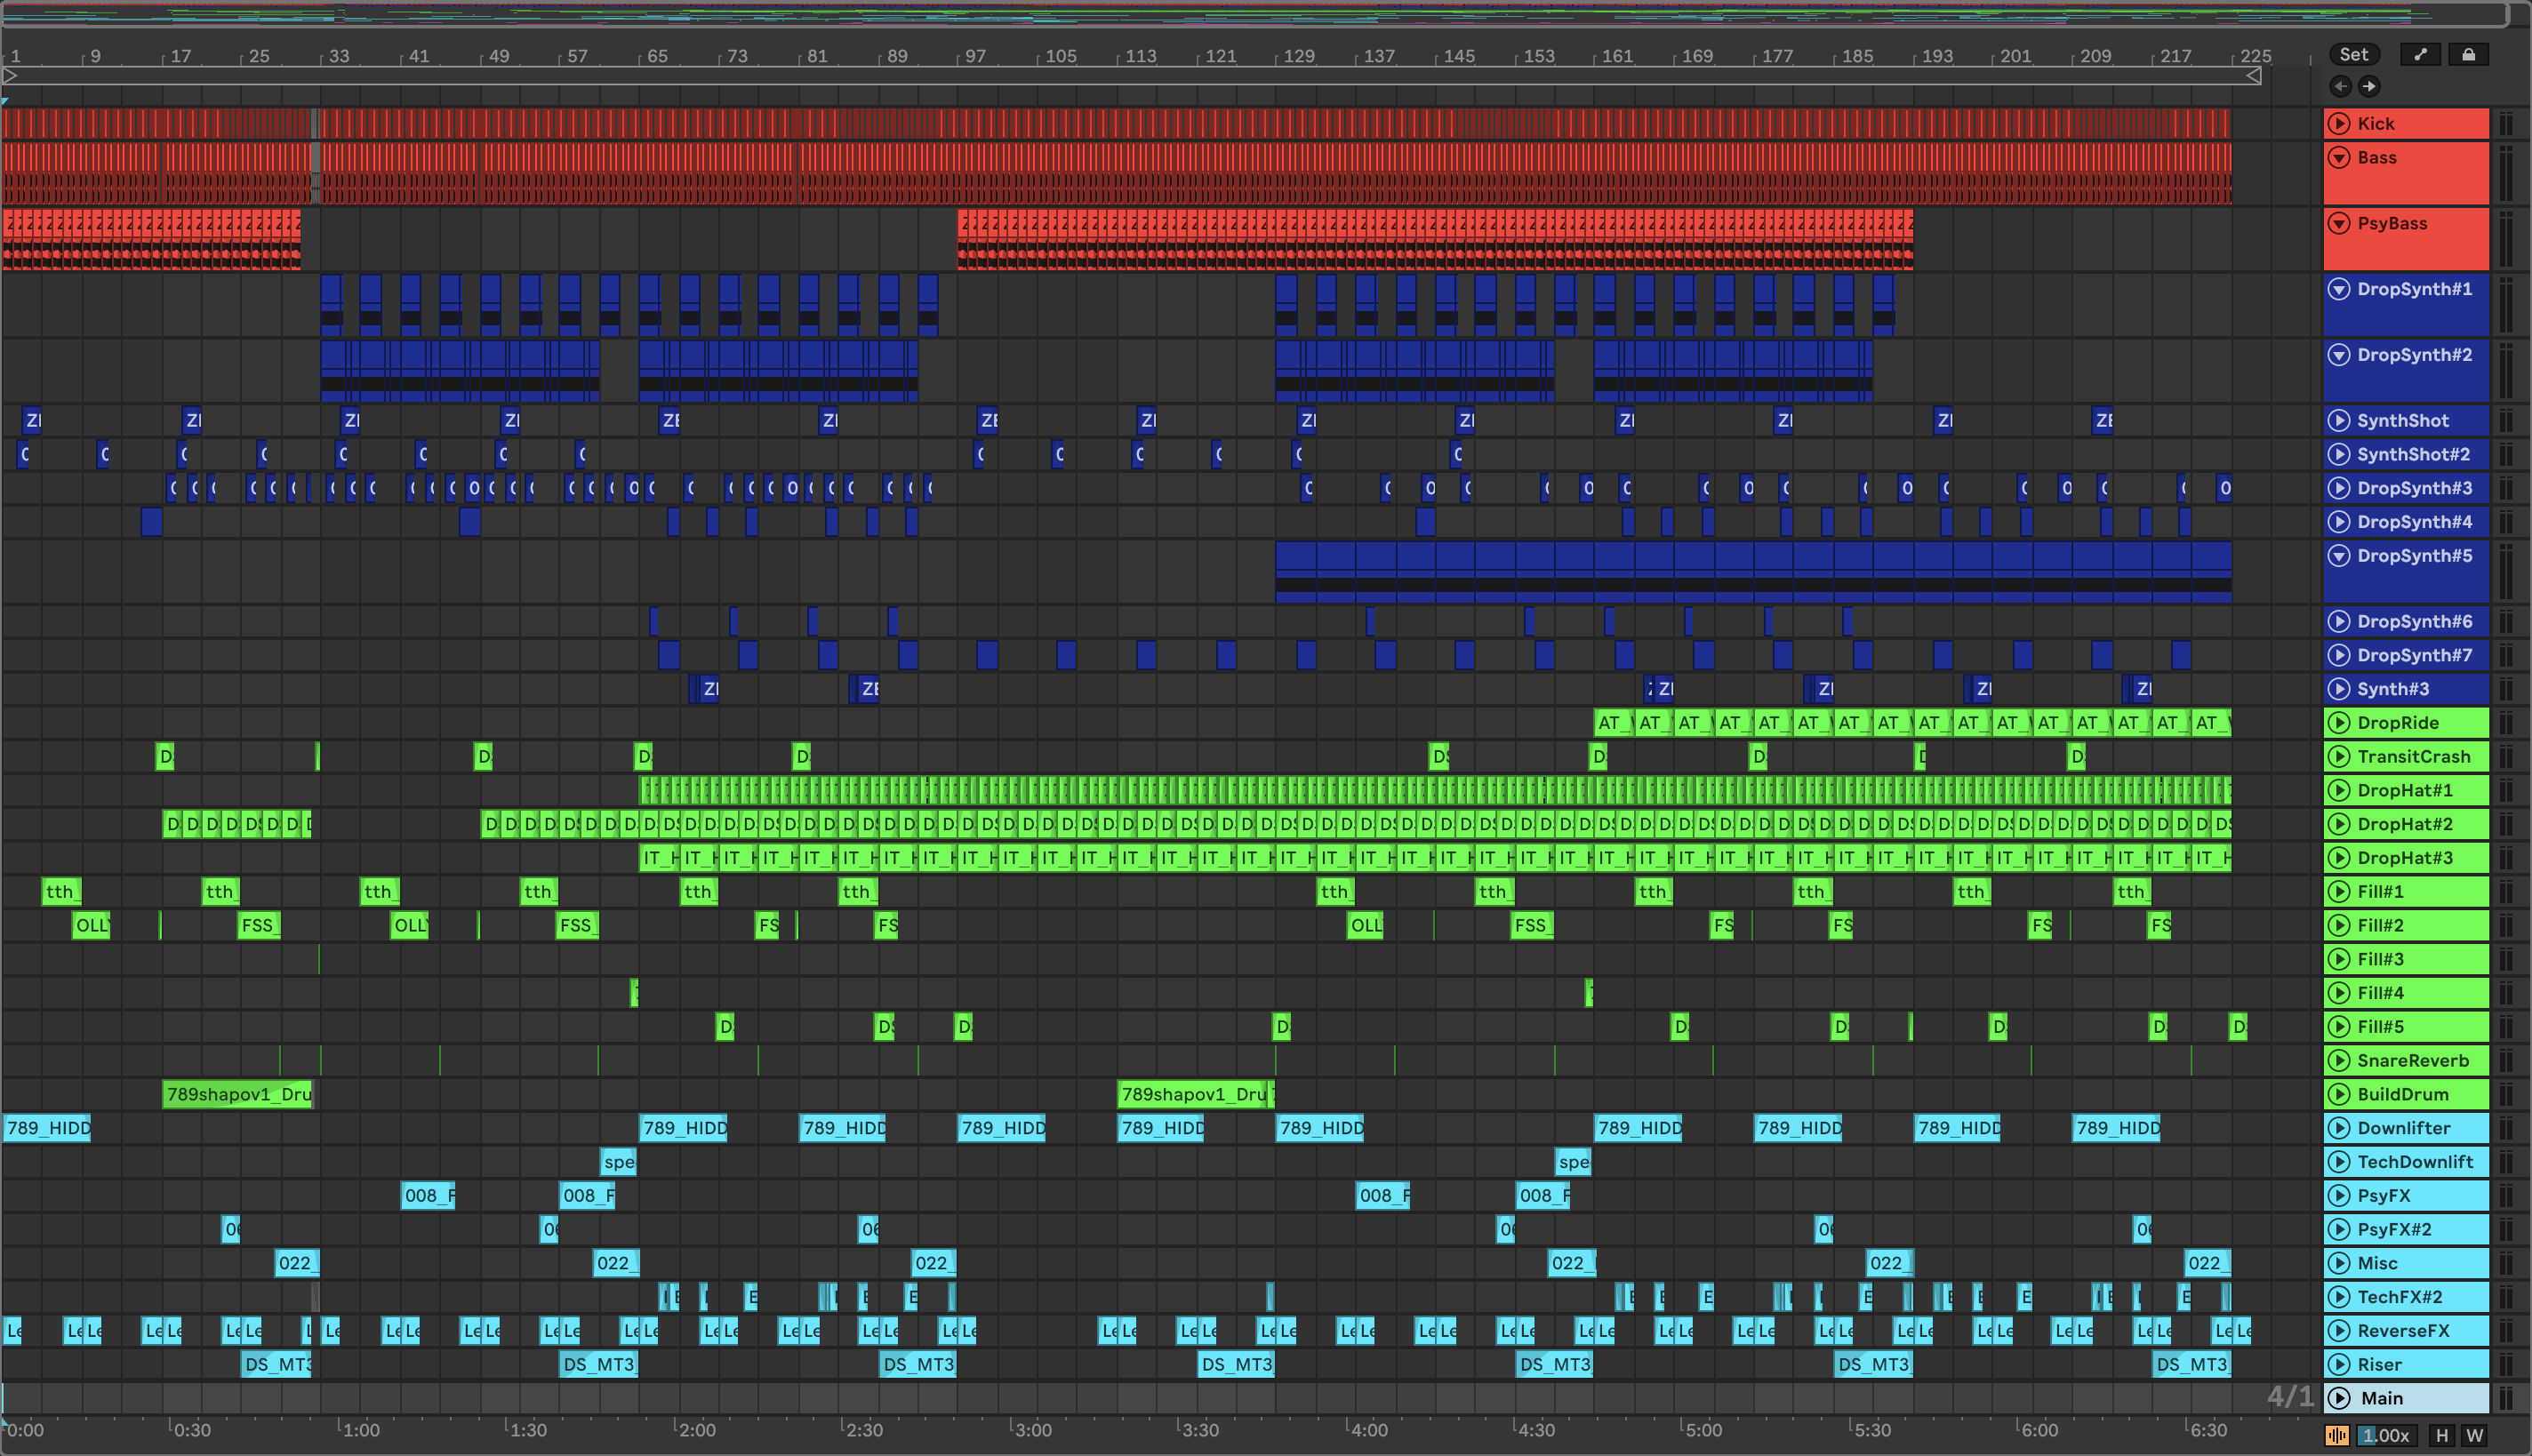
Task: Click the round play icon on DropRide track
Action: tap(2339, 722)
